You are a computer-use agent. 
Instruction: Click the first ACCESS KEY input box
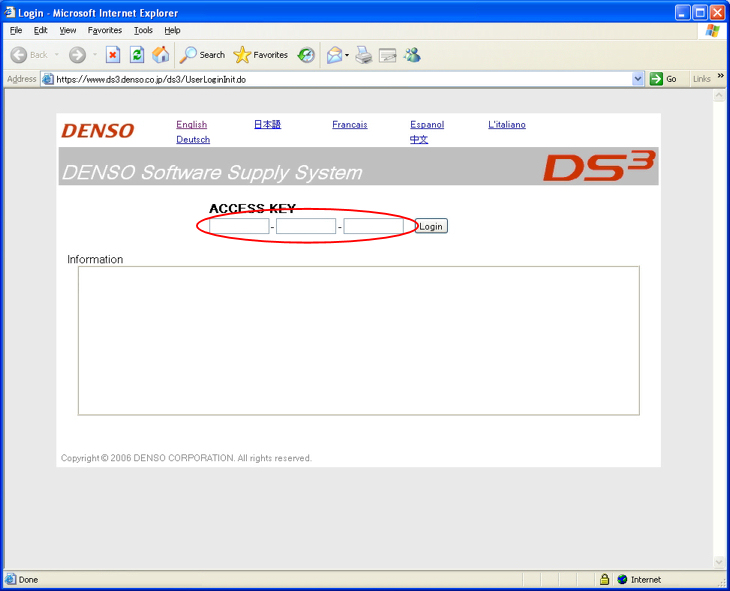[239, 226]
